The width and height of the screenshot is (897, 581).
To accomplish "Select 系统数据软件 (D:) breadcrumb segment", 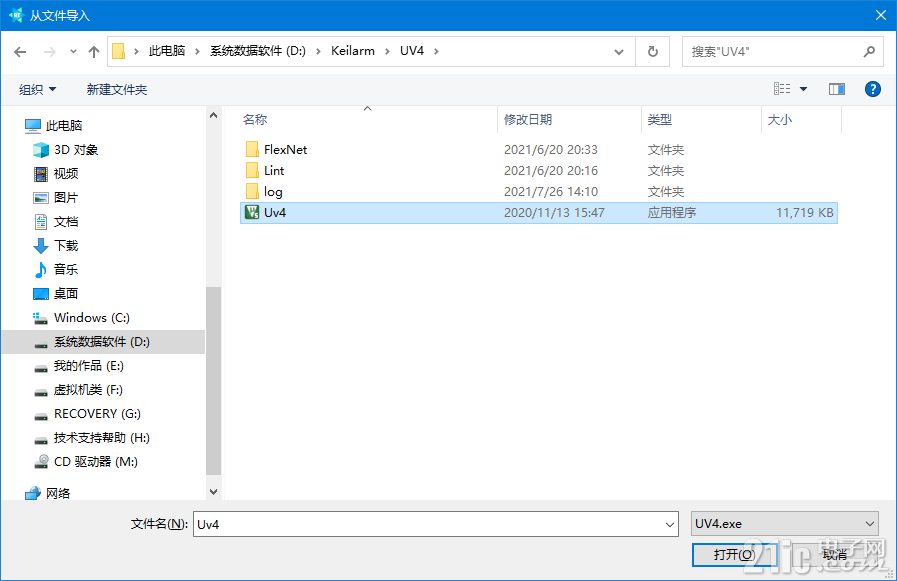I will (x=257, y=51).
